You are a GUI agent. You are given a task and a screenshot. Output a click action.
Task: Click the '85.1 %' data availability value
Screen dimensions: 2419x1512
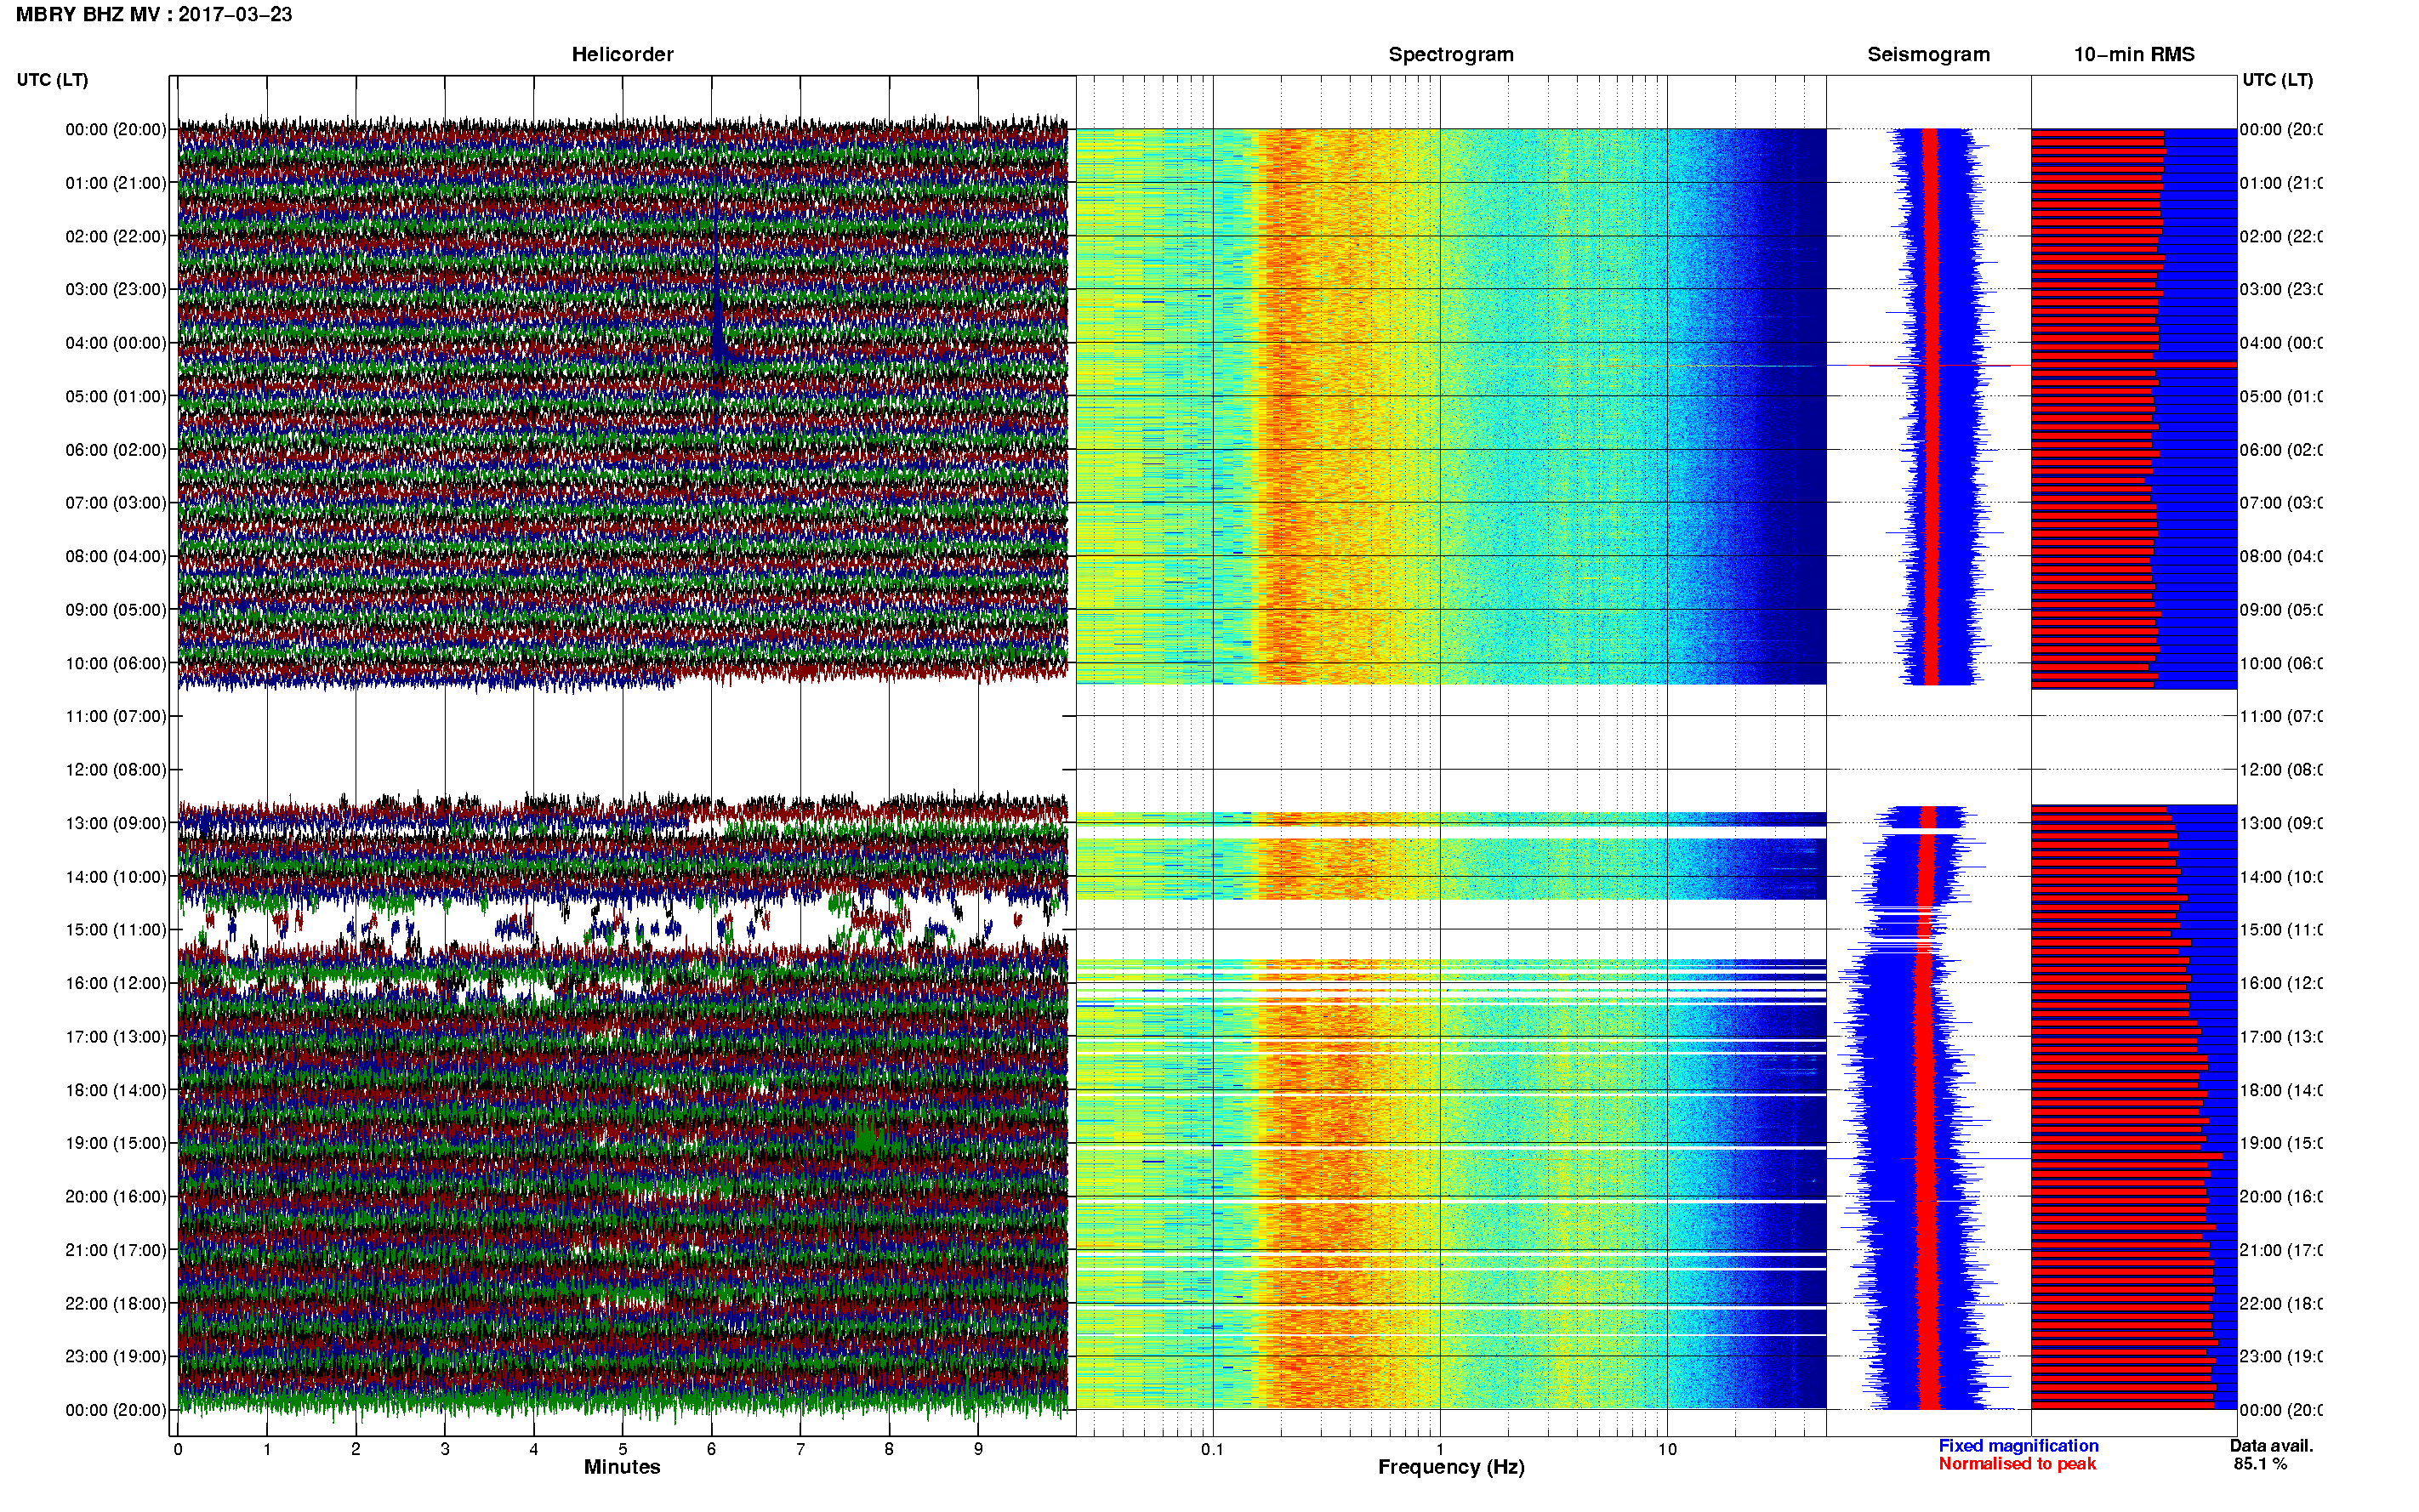tap(2260, 1464)
